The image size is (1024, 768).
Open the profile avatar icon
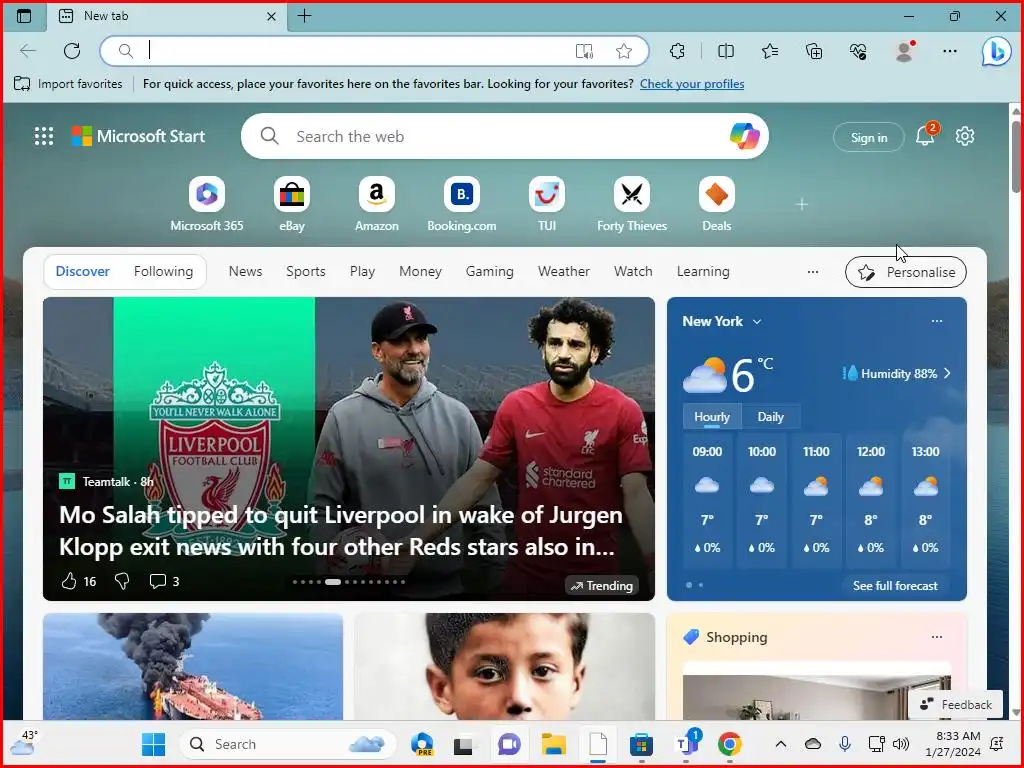904,51
